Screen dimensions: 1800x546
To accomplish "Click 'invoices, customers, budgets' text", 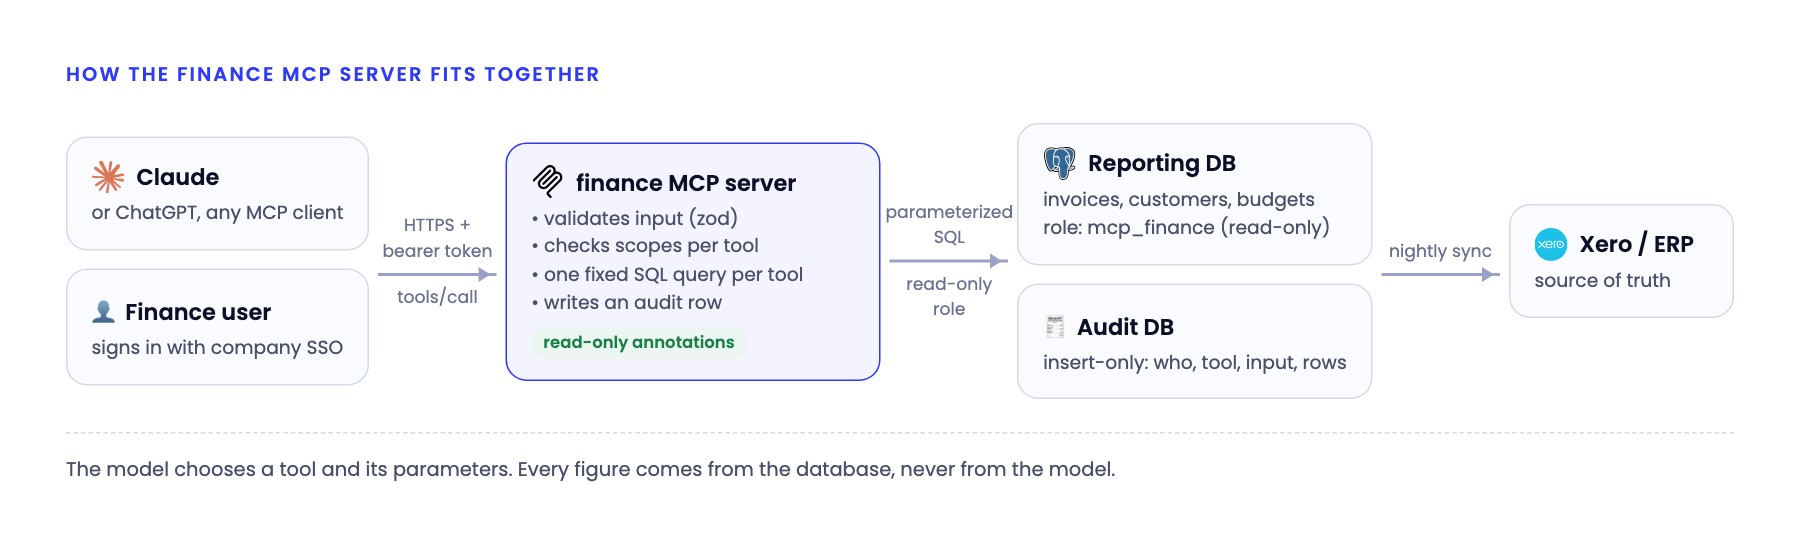I will [1179, 199].
